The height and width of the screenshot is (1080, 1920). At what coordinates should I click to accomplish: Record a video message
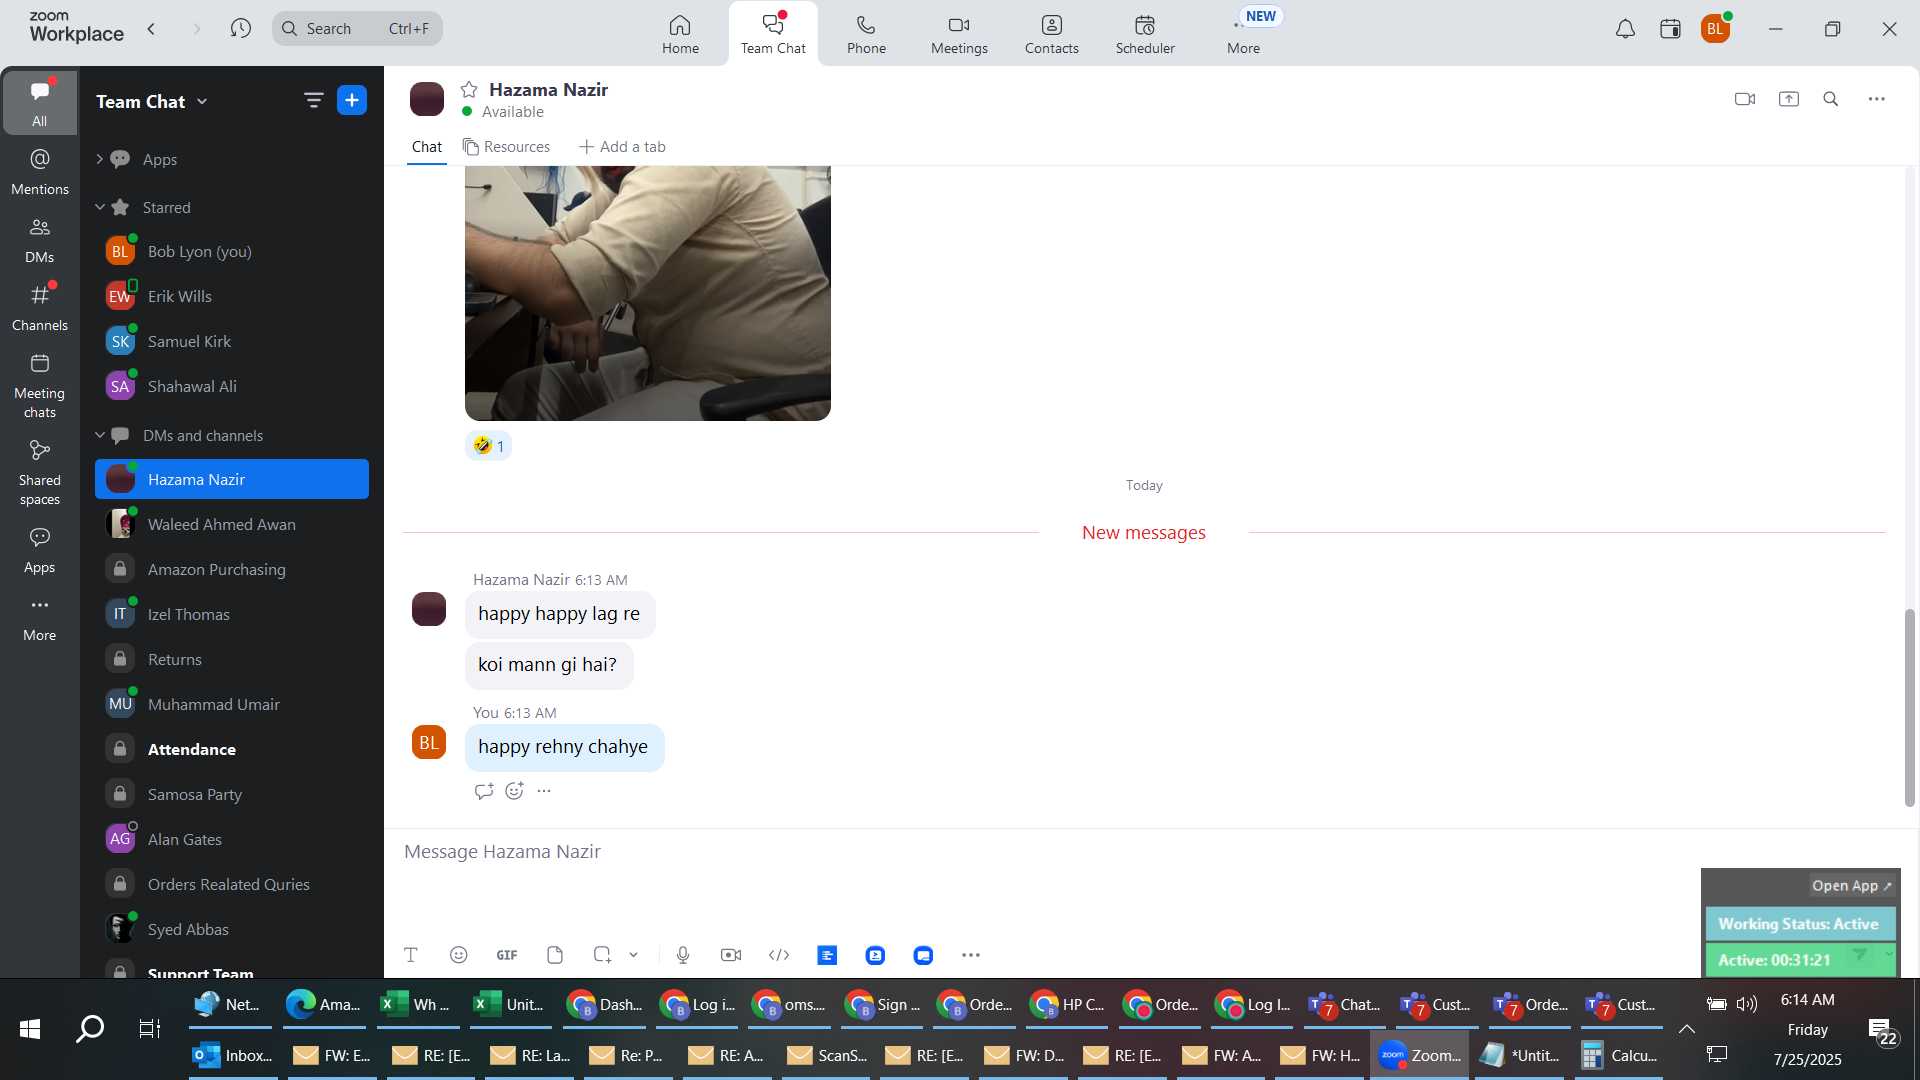pos(731,955)
